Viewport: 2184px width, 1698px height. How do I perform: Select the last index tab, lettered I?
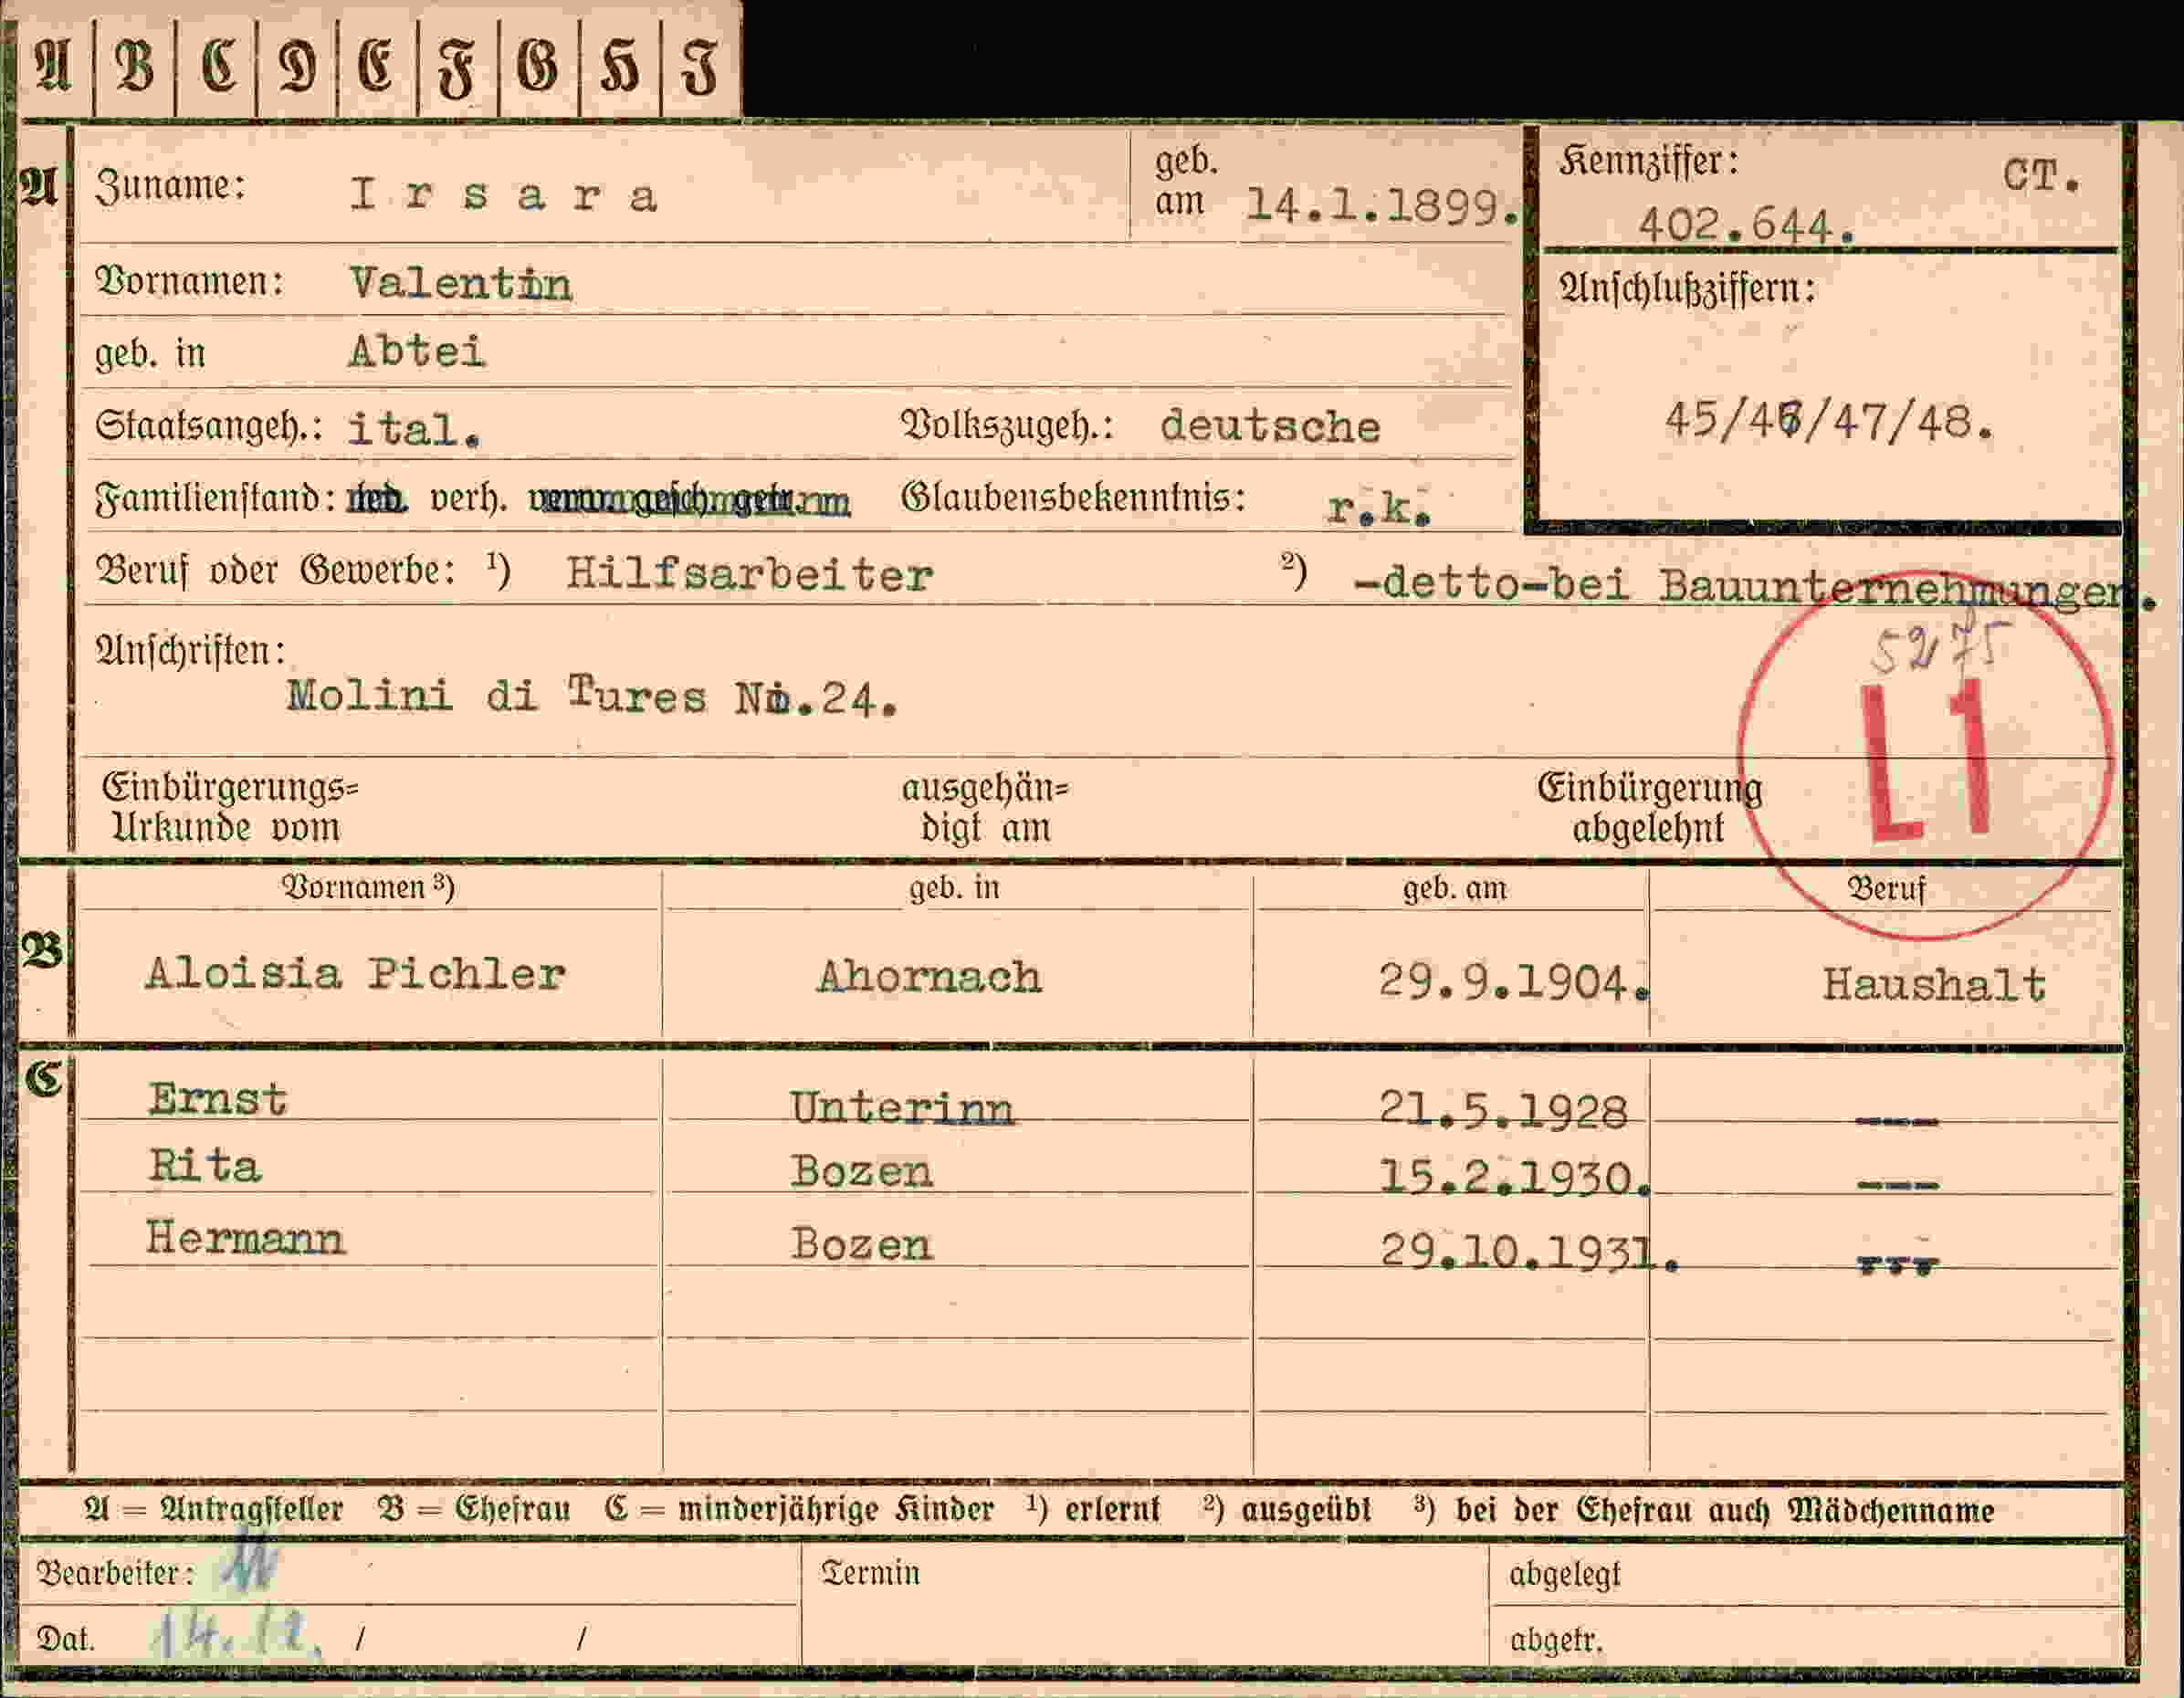(x=701, y=66)
